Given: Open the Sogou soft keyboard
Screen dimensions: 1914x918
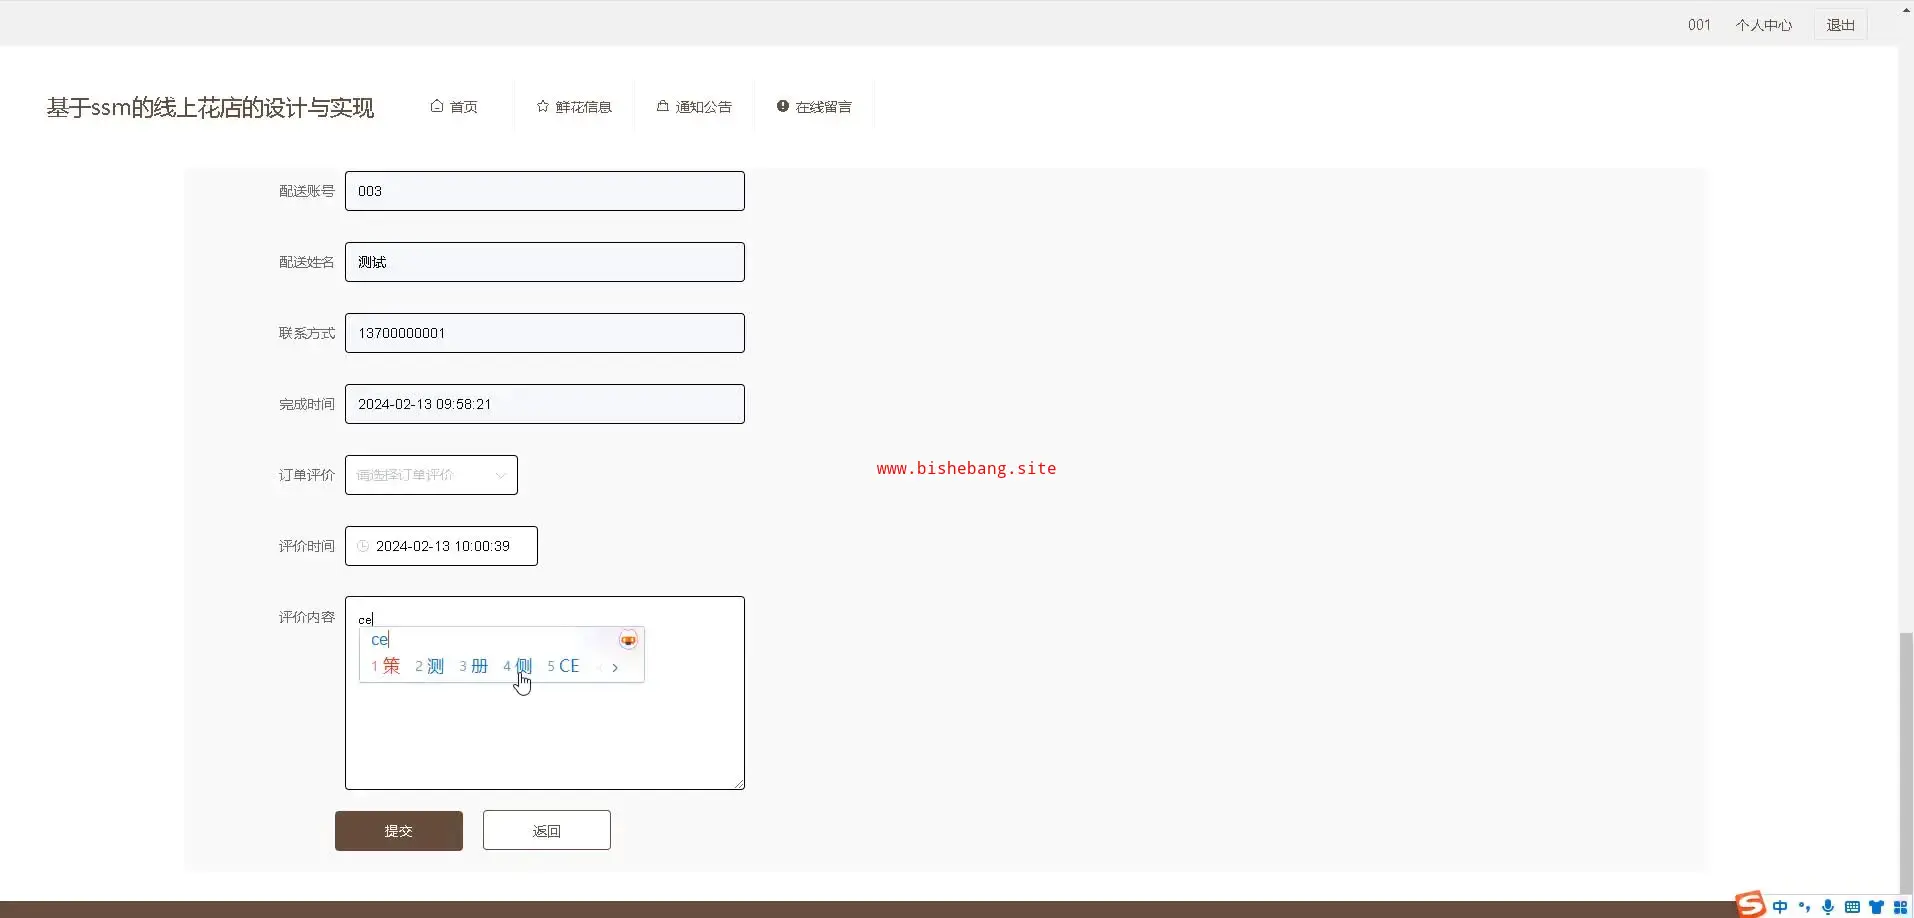Looking at the screenshot, I should 1852,907.
